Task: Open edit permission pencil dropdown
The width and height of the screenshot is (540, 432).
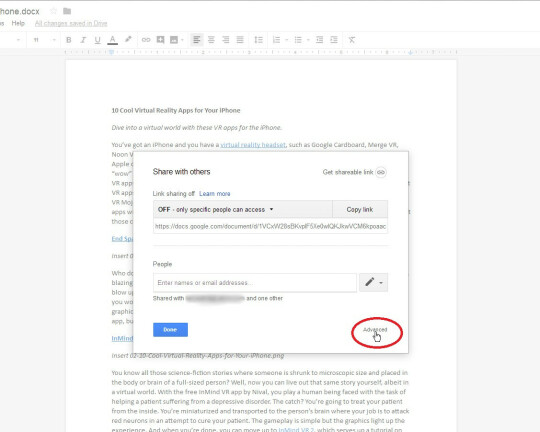Action: tap(374, 282)
